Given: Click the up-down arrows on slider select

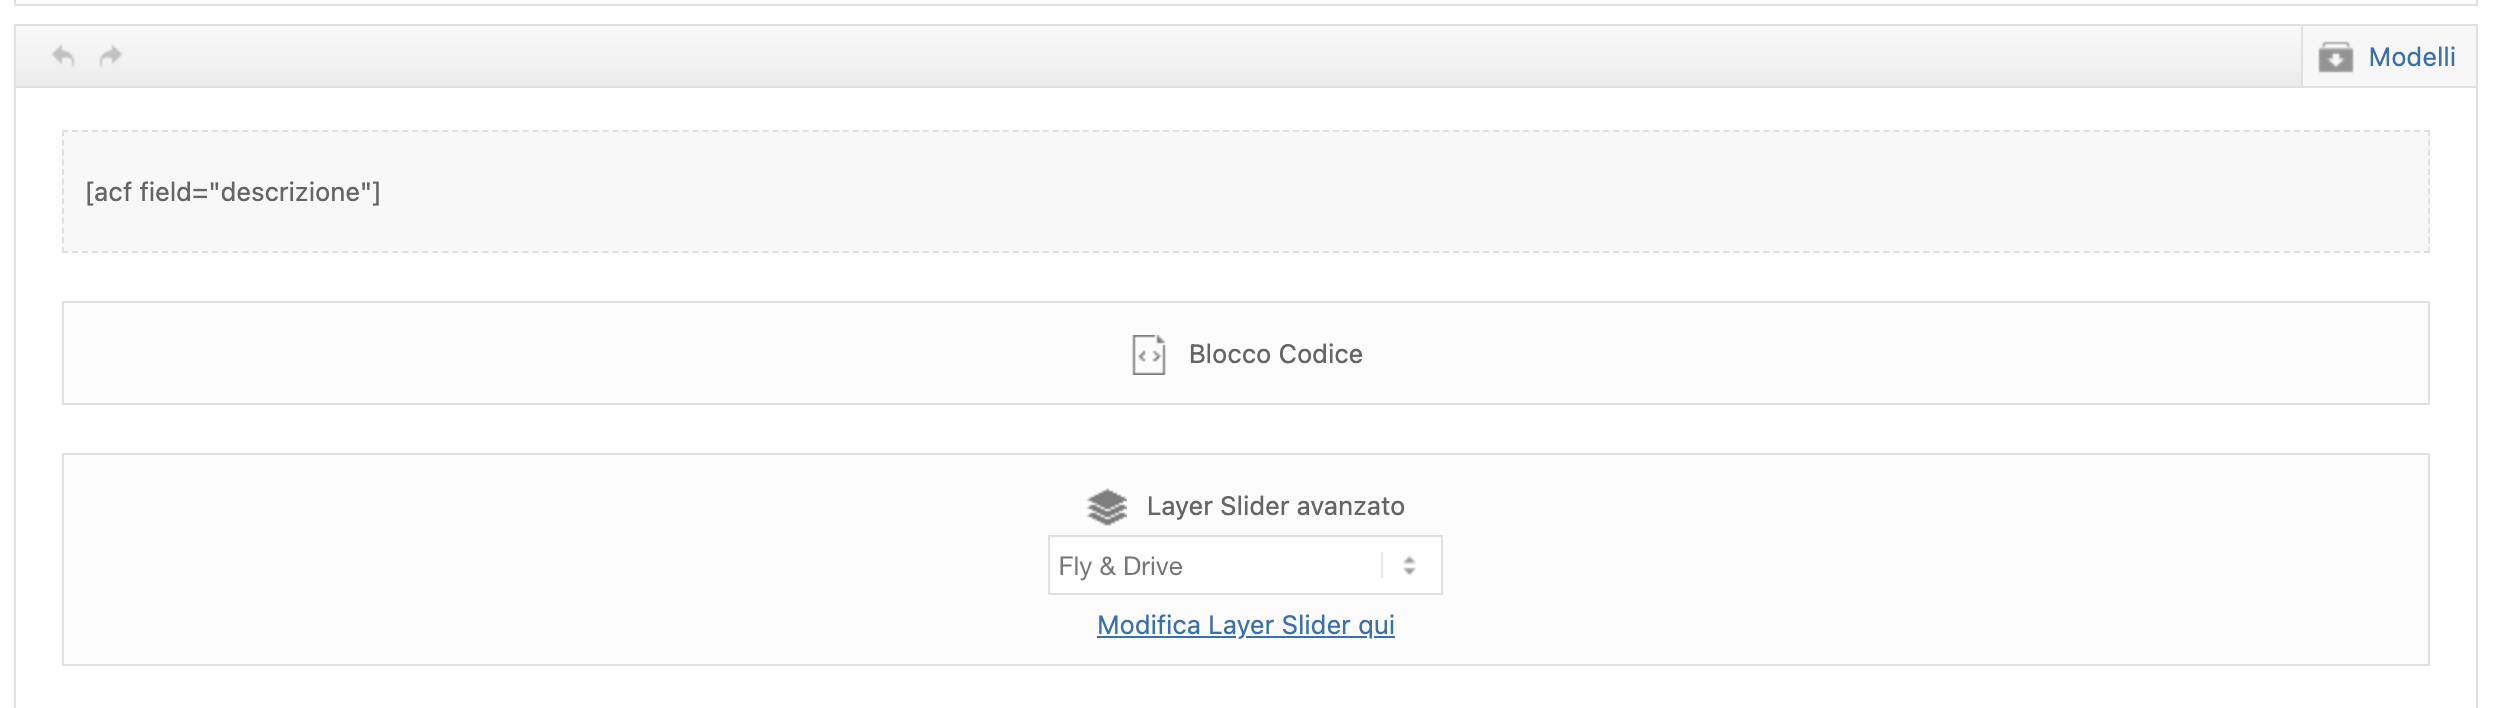Looking at the screenshot, I should pyautogui.click(x=1409, y=566).
